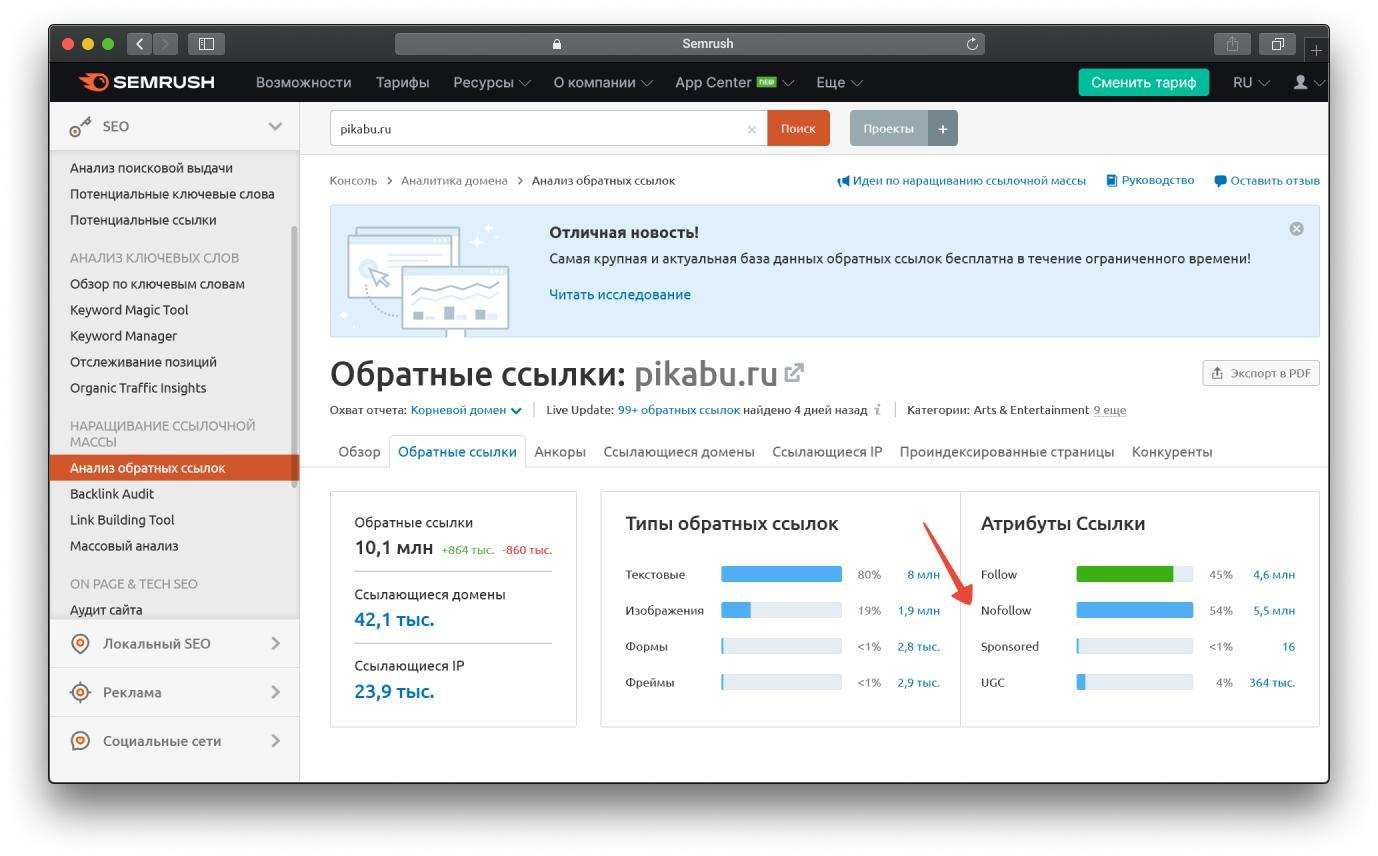Open Safari share button
The image size is (1378, 856).
point(1232,44)
